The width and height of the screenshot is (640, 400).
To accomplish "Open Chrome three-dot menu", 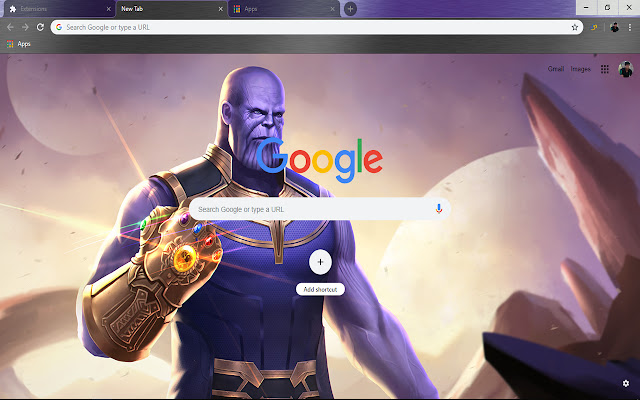I will [x=630, y=27].
